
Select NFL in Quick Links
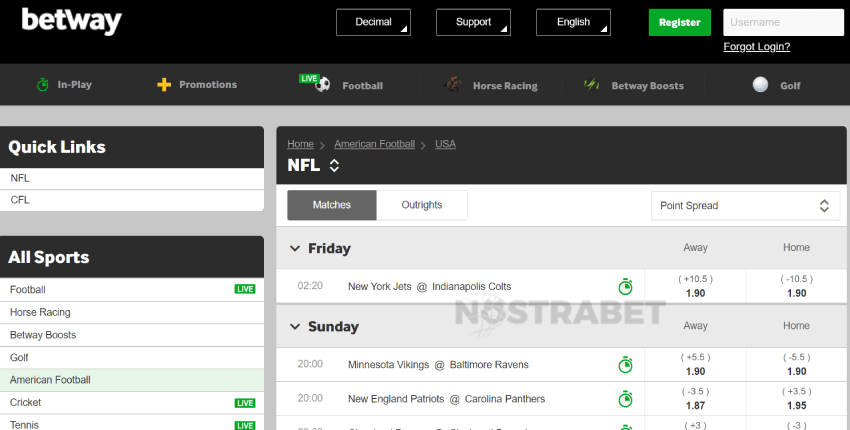coord(132,178)
